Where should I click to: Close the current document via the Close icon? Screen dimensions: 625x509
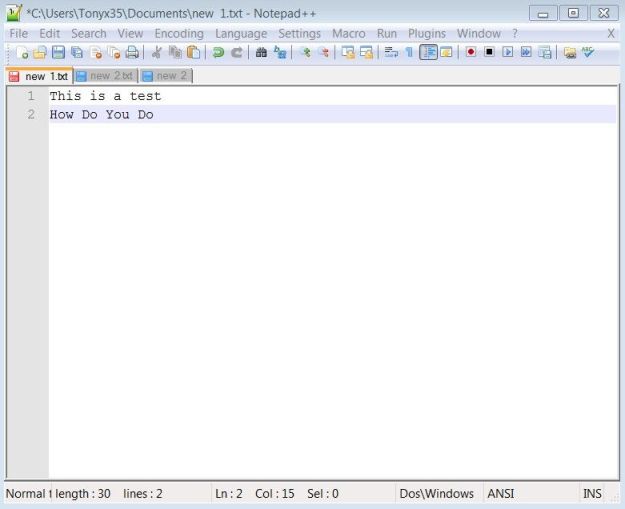coord(96,52)
